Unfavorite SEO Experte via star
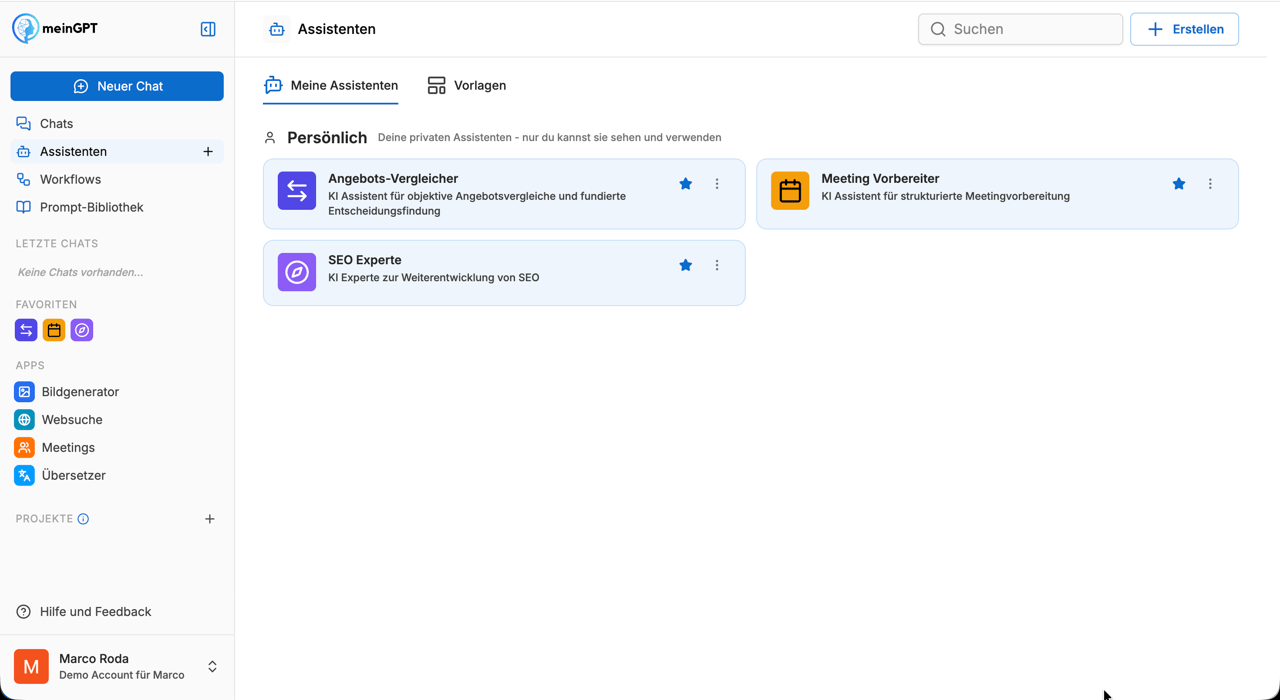The height and width of the screenshot is (700, 1280). coord(685,265)
